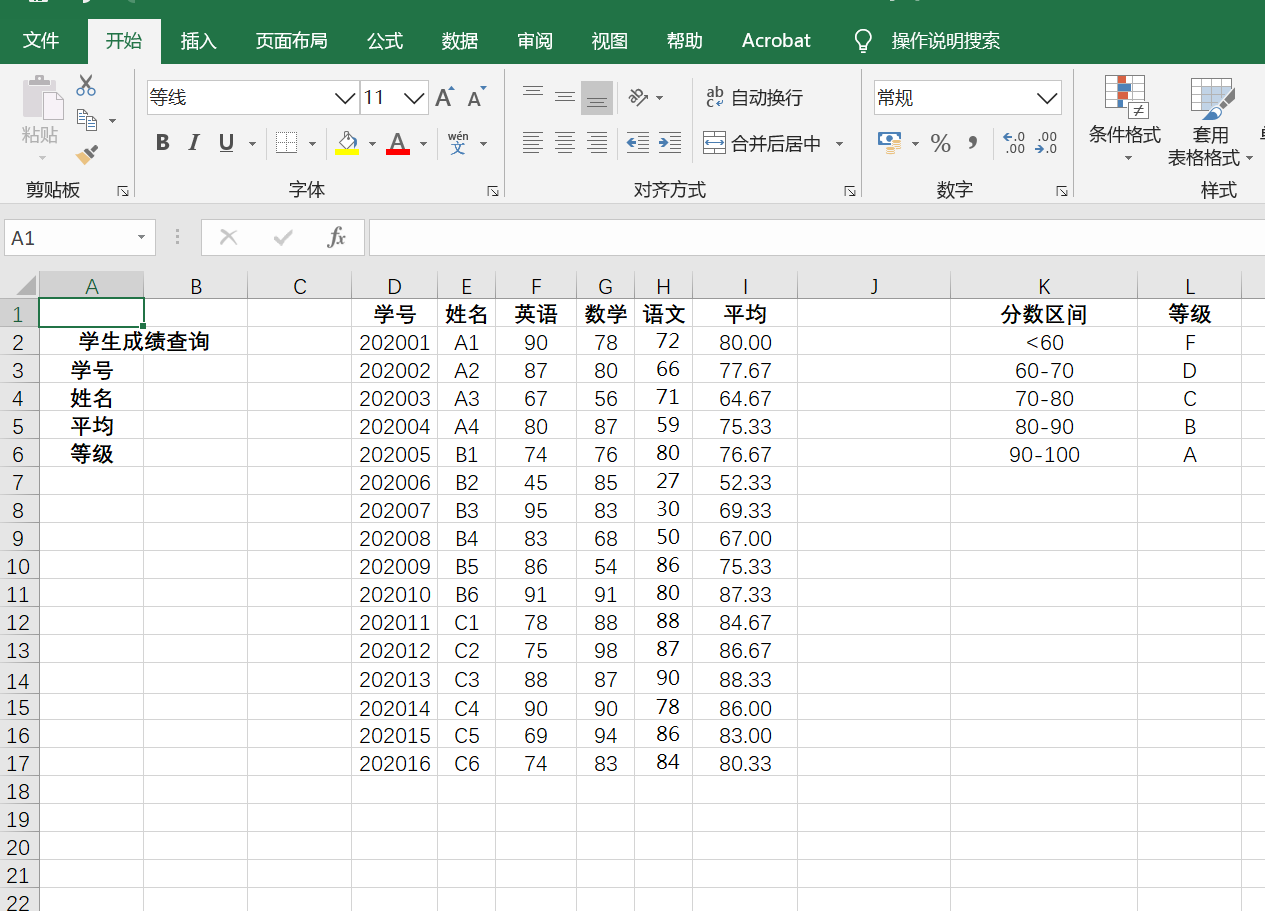Select column D header
Image resolution: width=1265 pixels, height=911 pixels.
(x=395, y=286)
